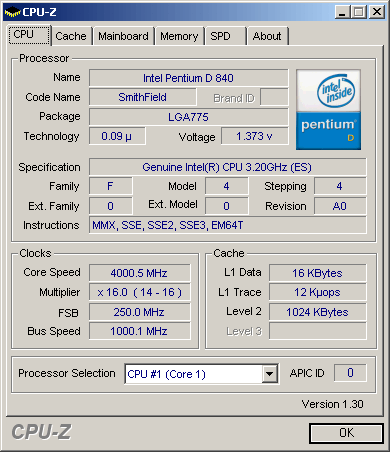Screen dimensions: 390x452
Task: Minimize the CPU-Z window
Action: pos(342,12)
